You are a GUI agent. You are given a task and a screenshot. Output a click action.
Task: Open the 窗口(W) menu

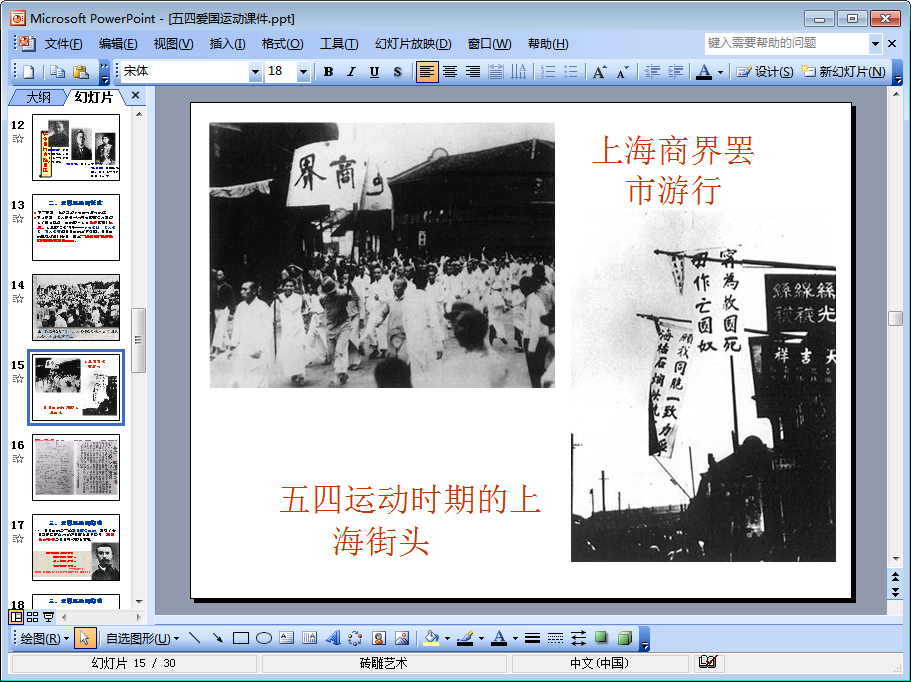tap(489, 44)
